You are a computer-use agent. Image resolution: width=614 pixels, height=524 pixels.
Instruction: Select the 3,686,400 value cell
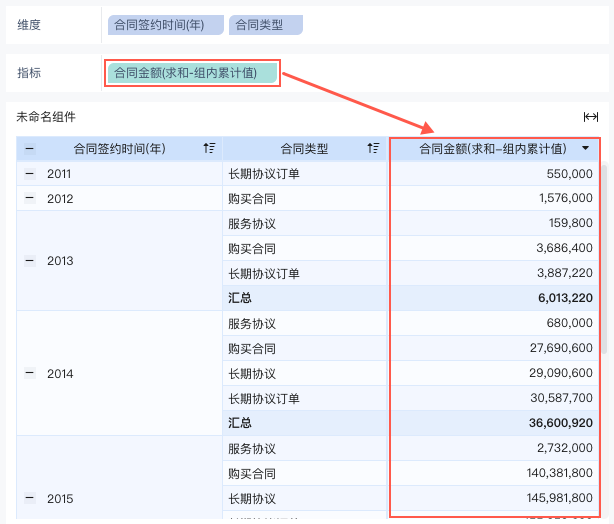(x=495, y=248)
